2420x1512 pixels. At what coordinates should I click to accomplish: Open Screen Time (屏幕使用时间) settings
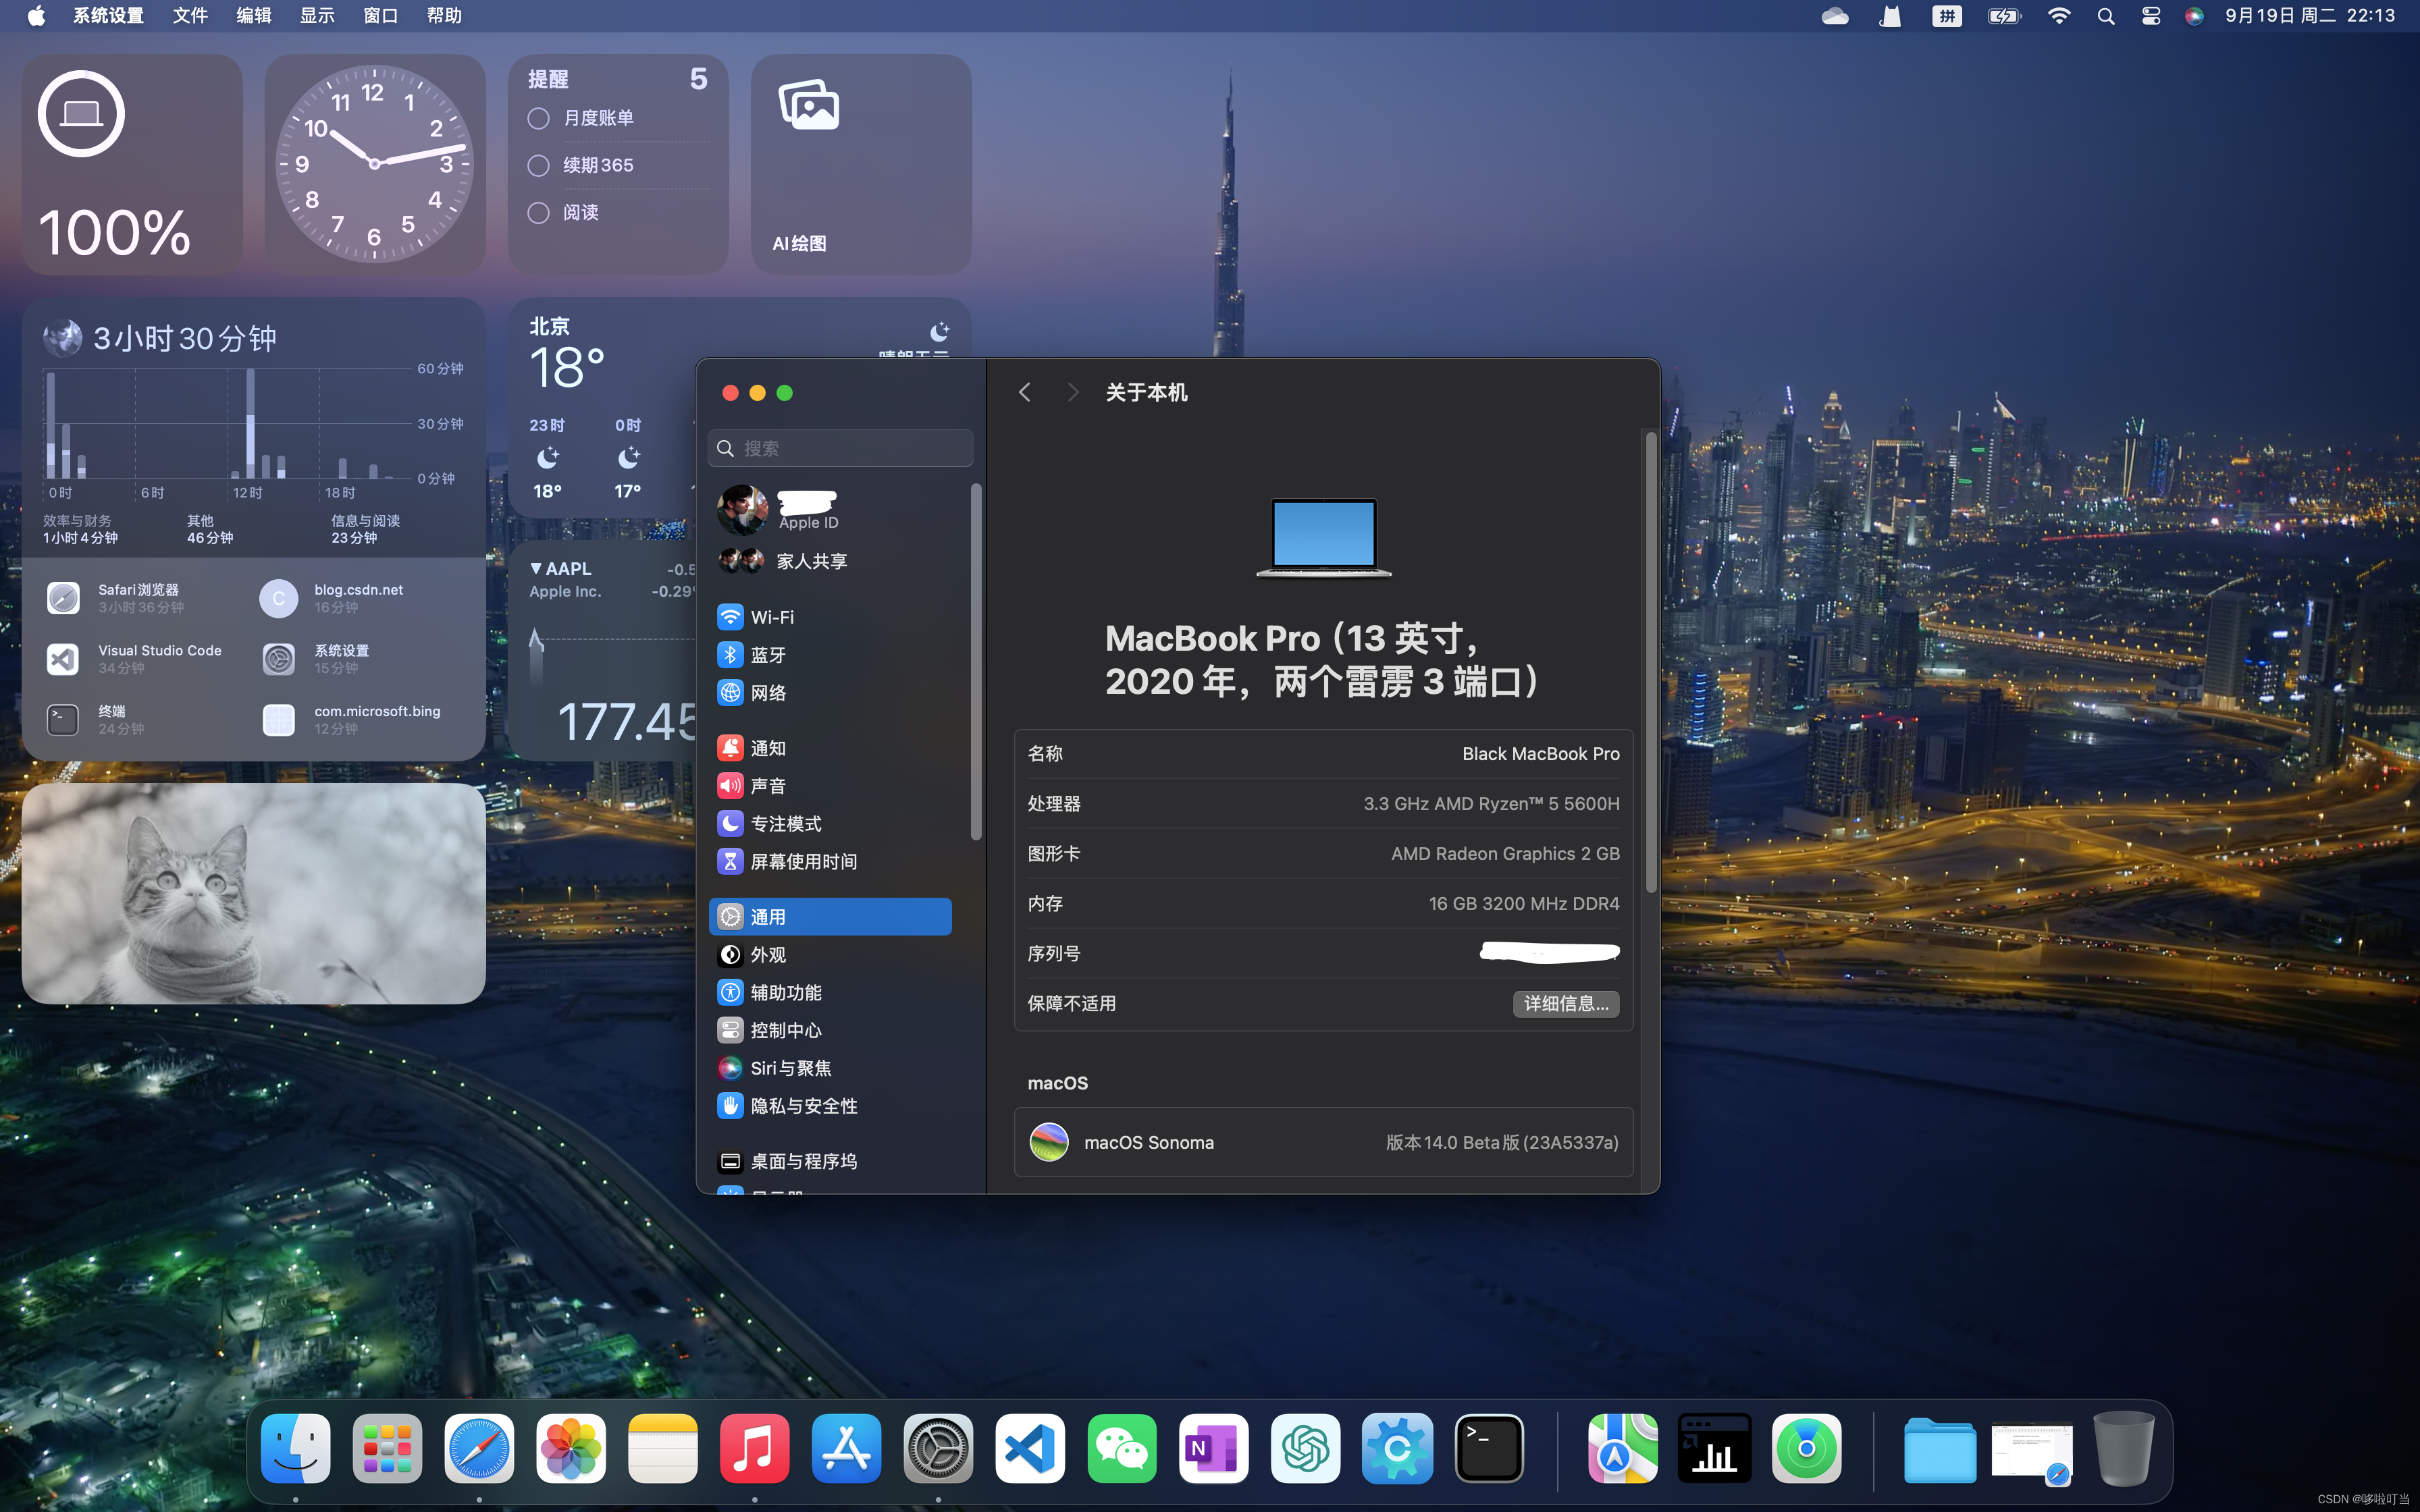click(830, 862)
